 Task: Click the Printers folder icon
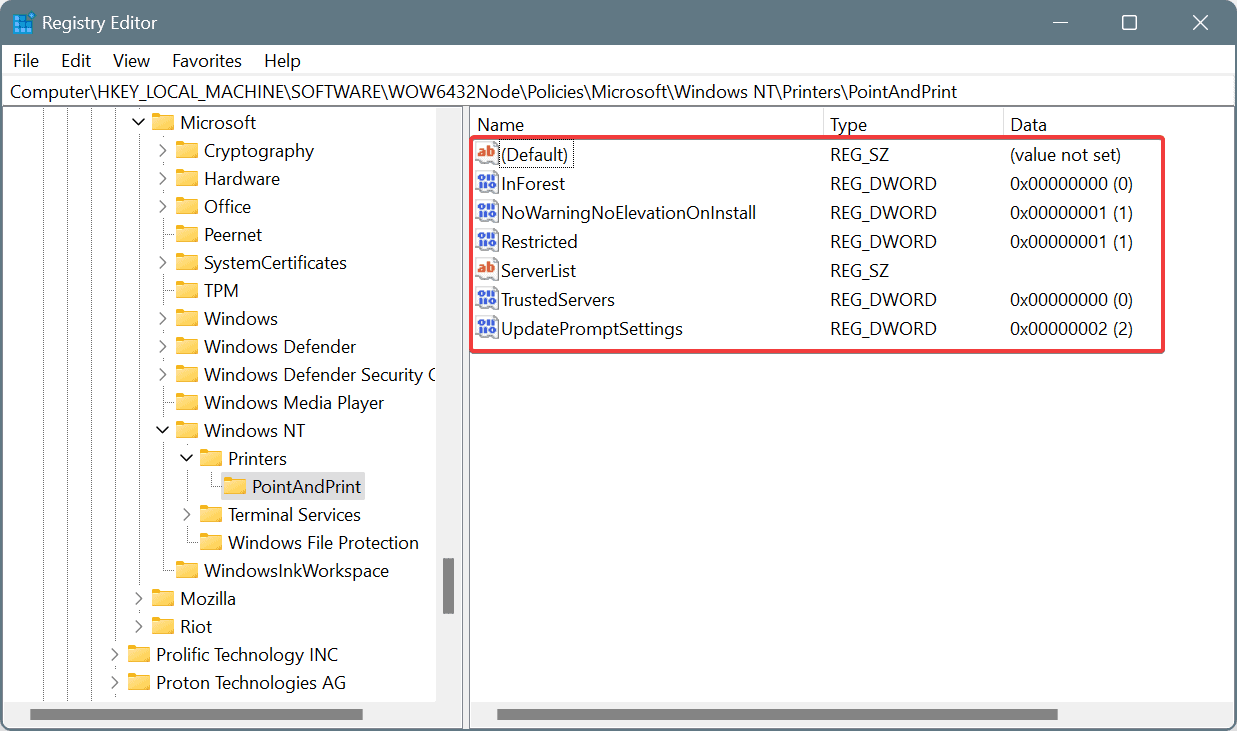pos(211,458)
